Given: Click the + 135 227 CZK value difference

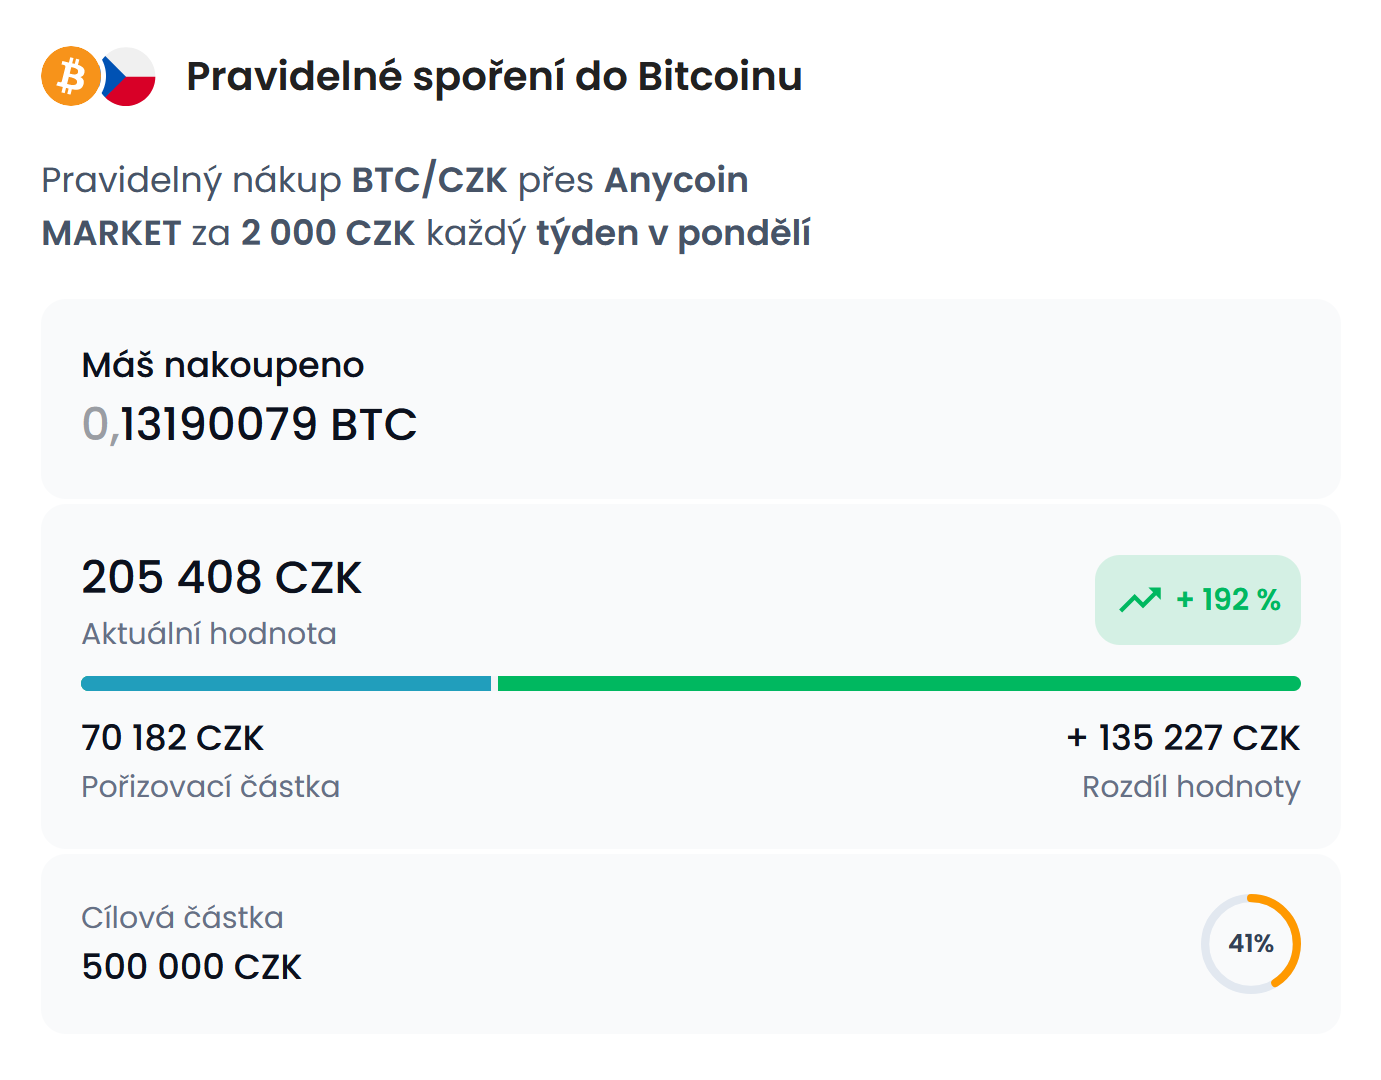Looking at the screenshot, I should (x=1183, y=738).
